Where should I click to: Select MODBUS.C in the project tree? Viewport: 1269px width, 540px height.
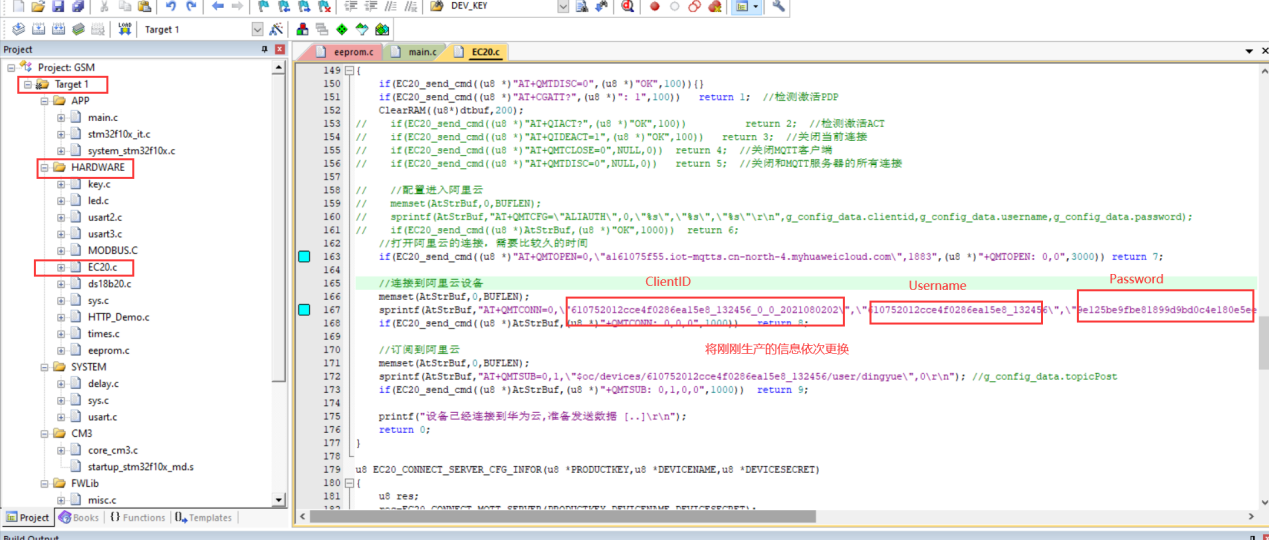(112, 250)
